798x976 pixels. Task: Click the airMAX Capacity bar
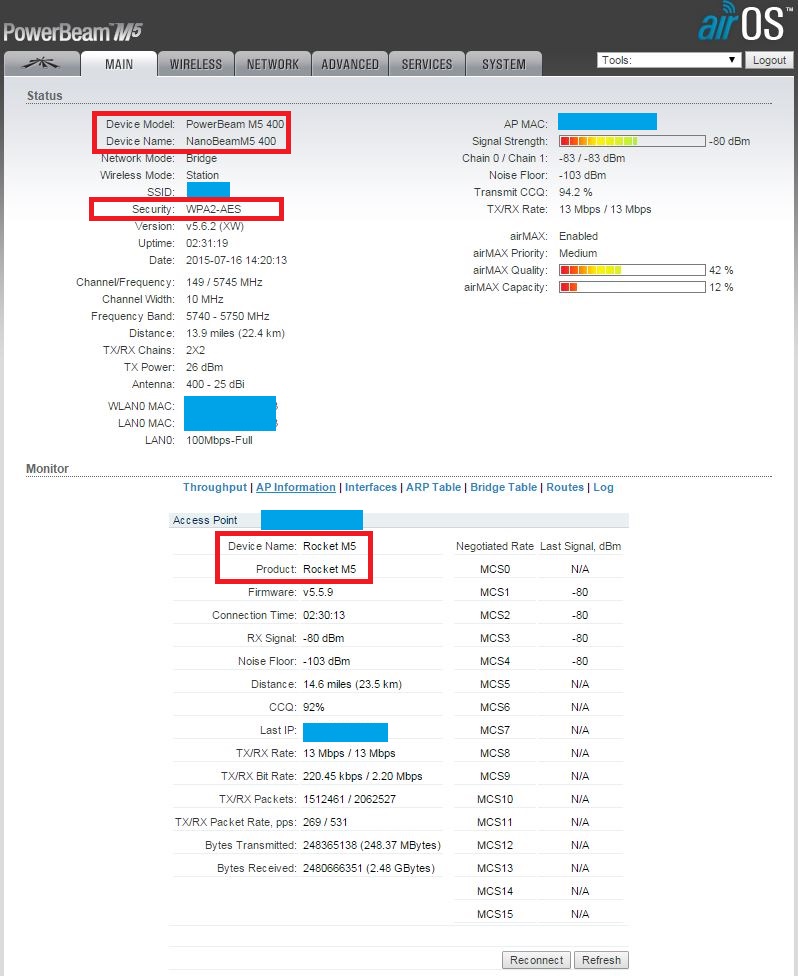pos(632,287)
